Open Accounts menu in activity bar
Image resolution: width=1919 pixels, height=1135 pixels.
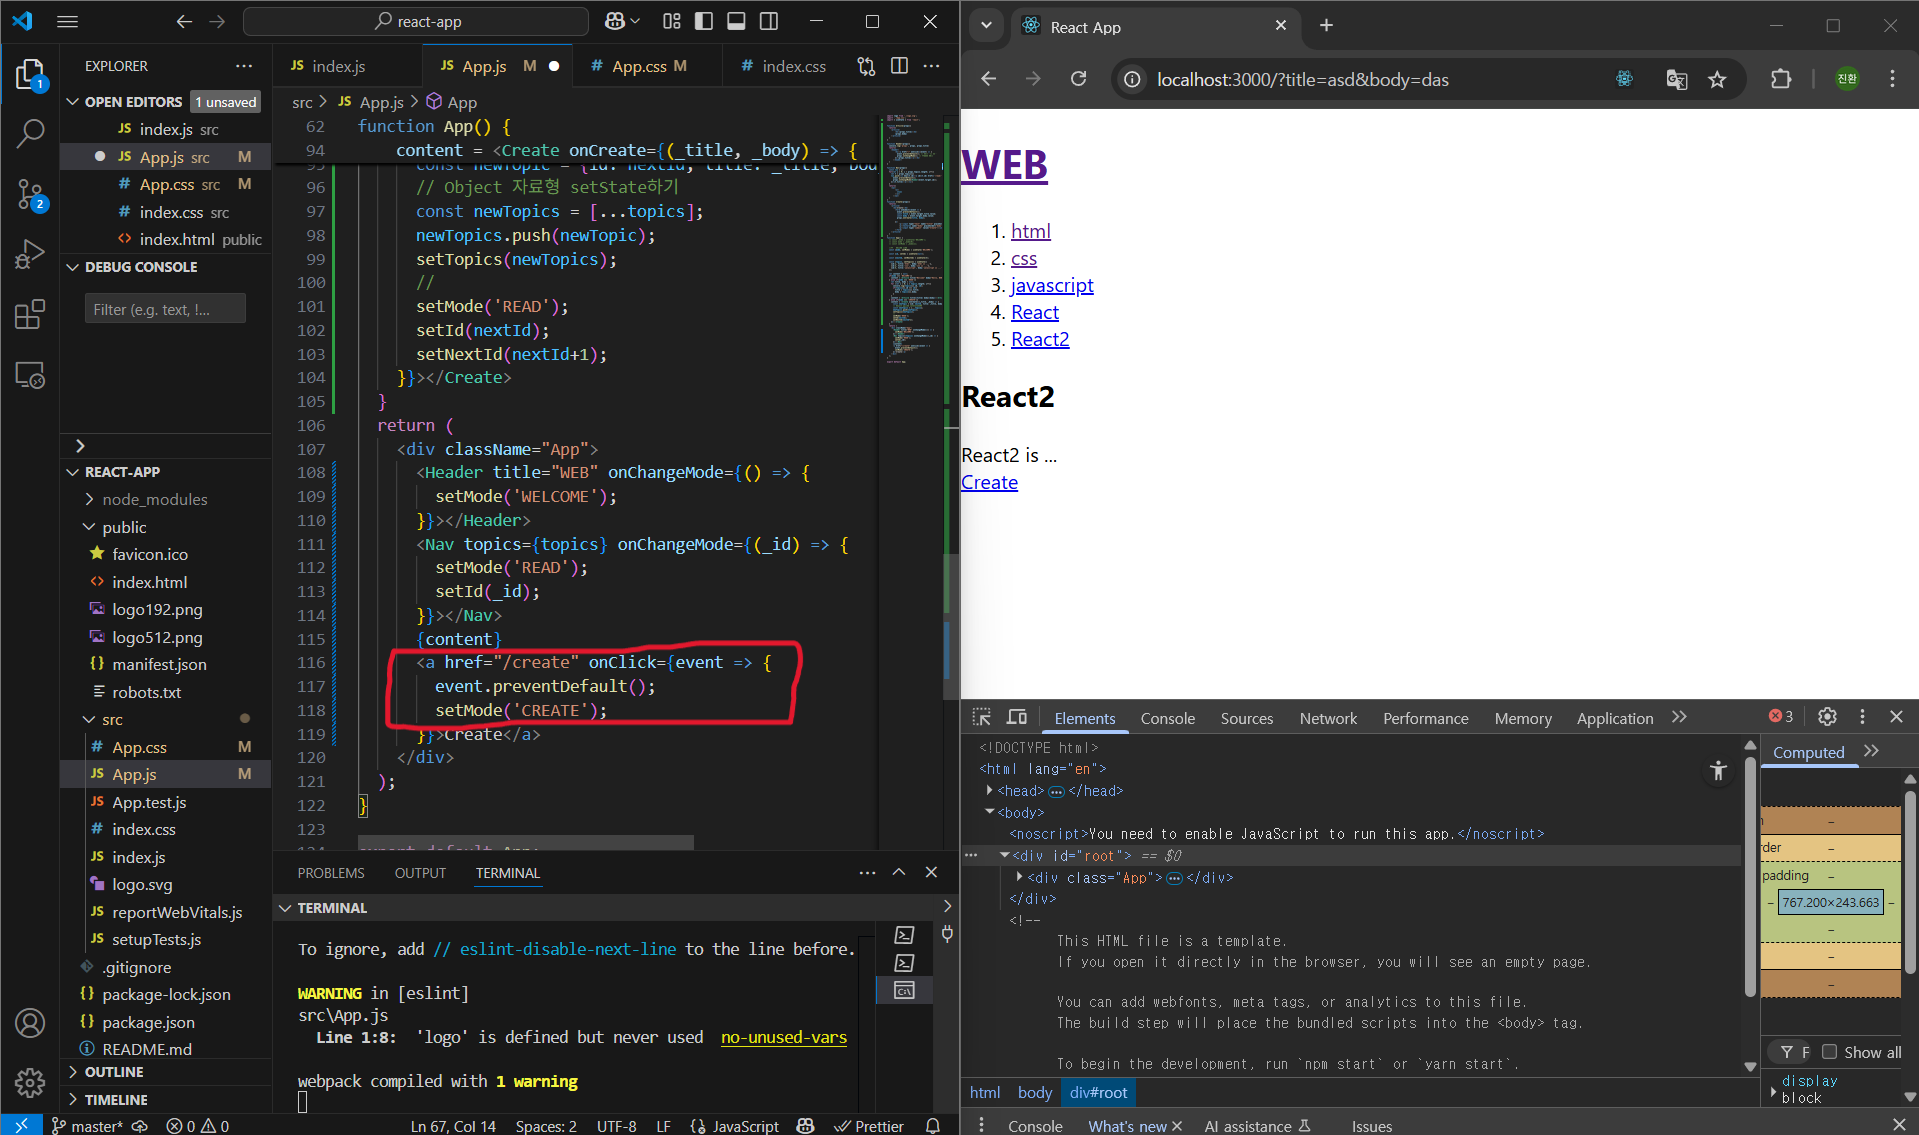coord(30,1023)
